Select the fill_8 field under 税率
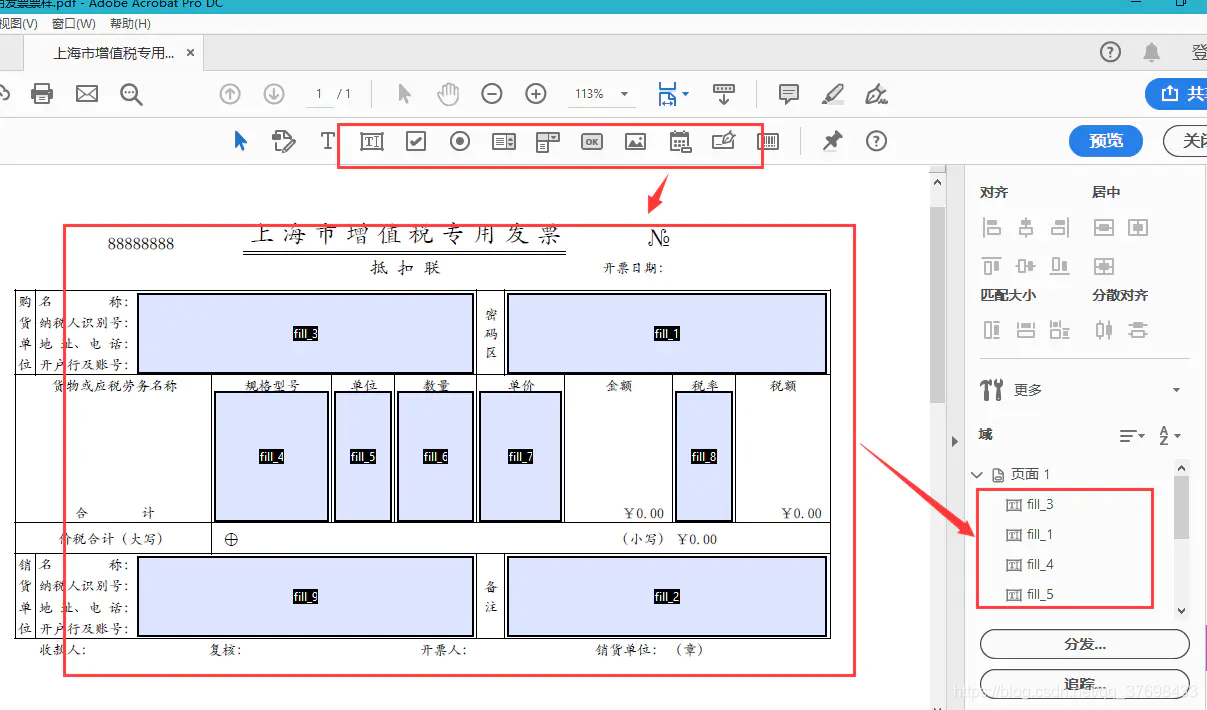 click(704, 457)
